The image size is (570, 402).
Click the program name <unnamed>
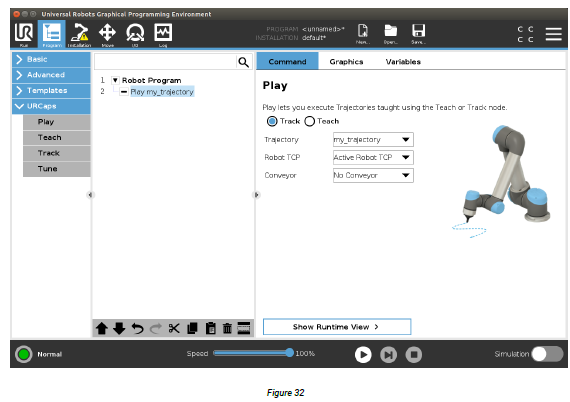tap(323, 29)
